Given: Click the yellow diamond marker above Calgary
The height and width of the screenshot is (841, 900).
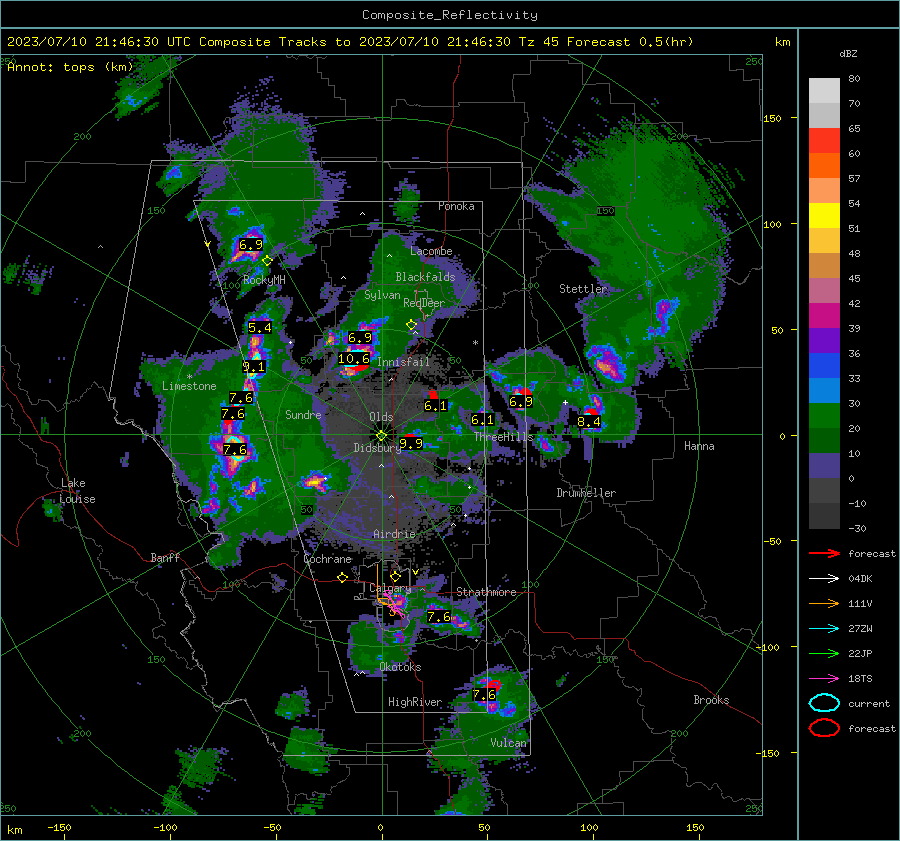Looking at the screenshot, I should [395, 576].
